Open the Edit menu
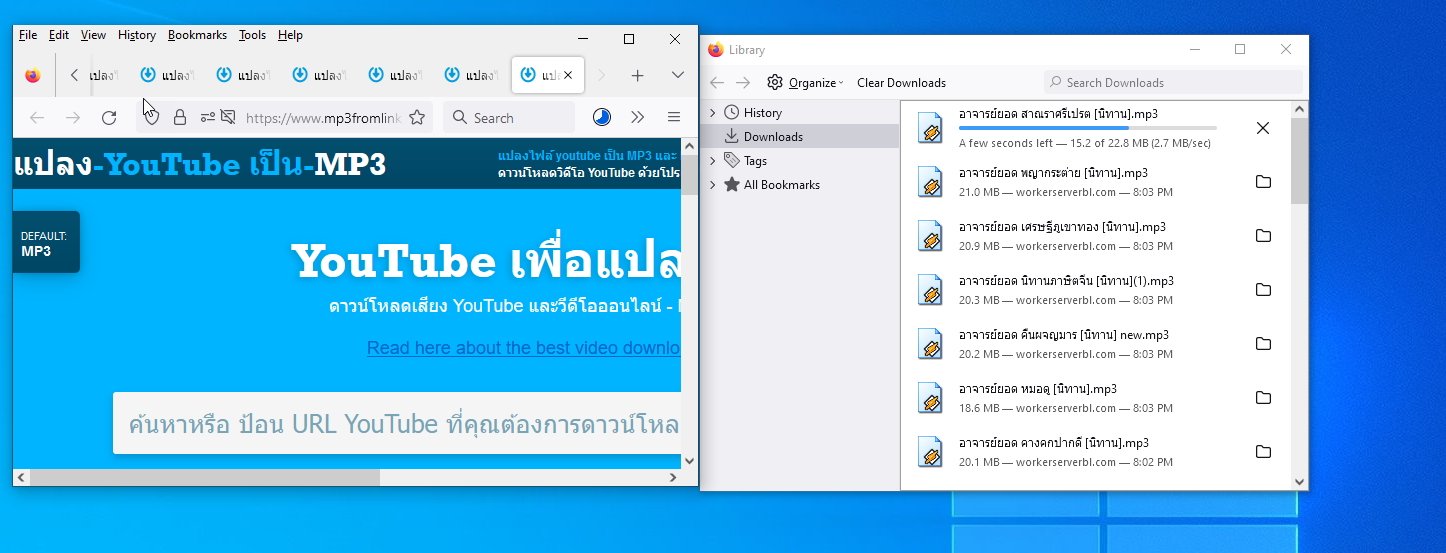Image resolution: width=1446 pixels, height=553 pixels. 59,35
